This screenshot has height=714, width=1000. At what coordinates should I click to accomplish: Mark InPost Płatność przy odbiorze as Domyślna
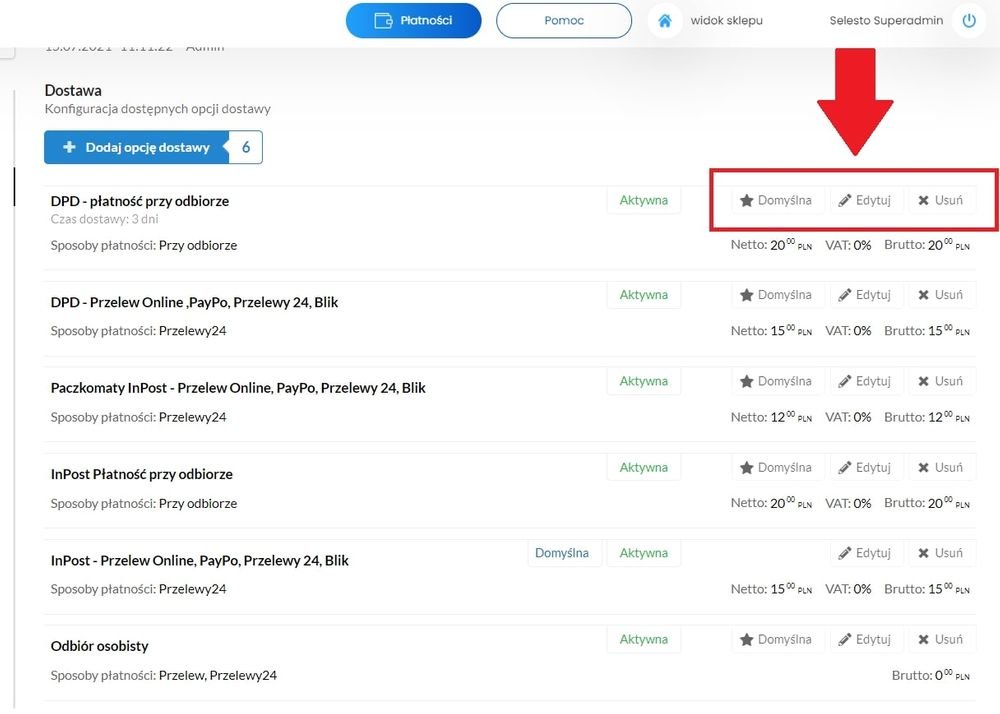777,467
